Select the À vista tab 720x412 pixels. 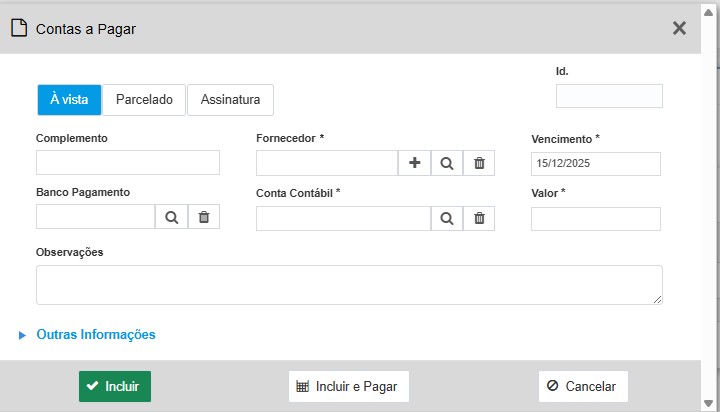pyautogui.click(x=69, y=100)
